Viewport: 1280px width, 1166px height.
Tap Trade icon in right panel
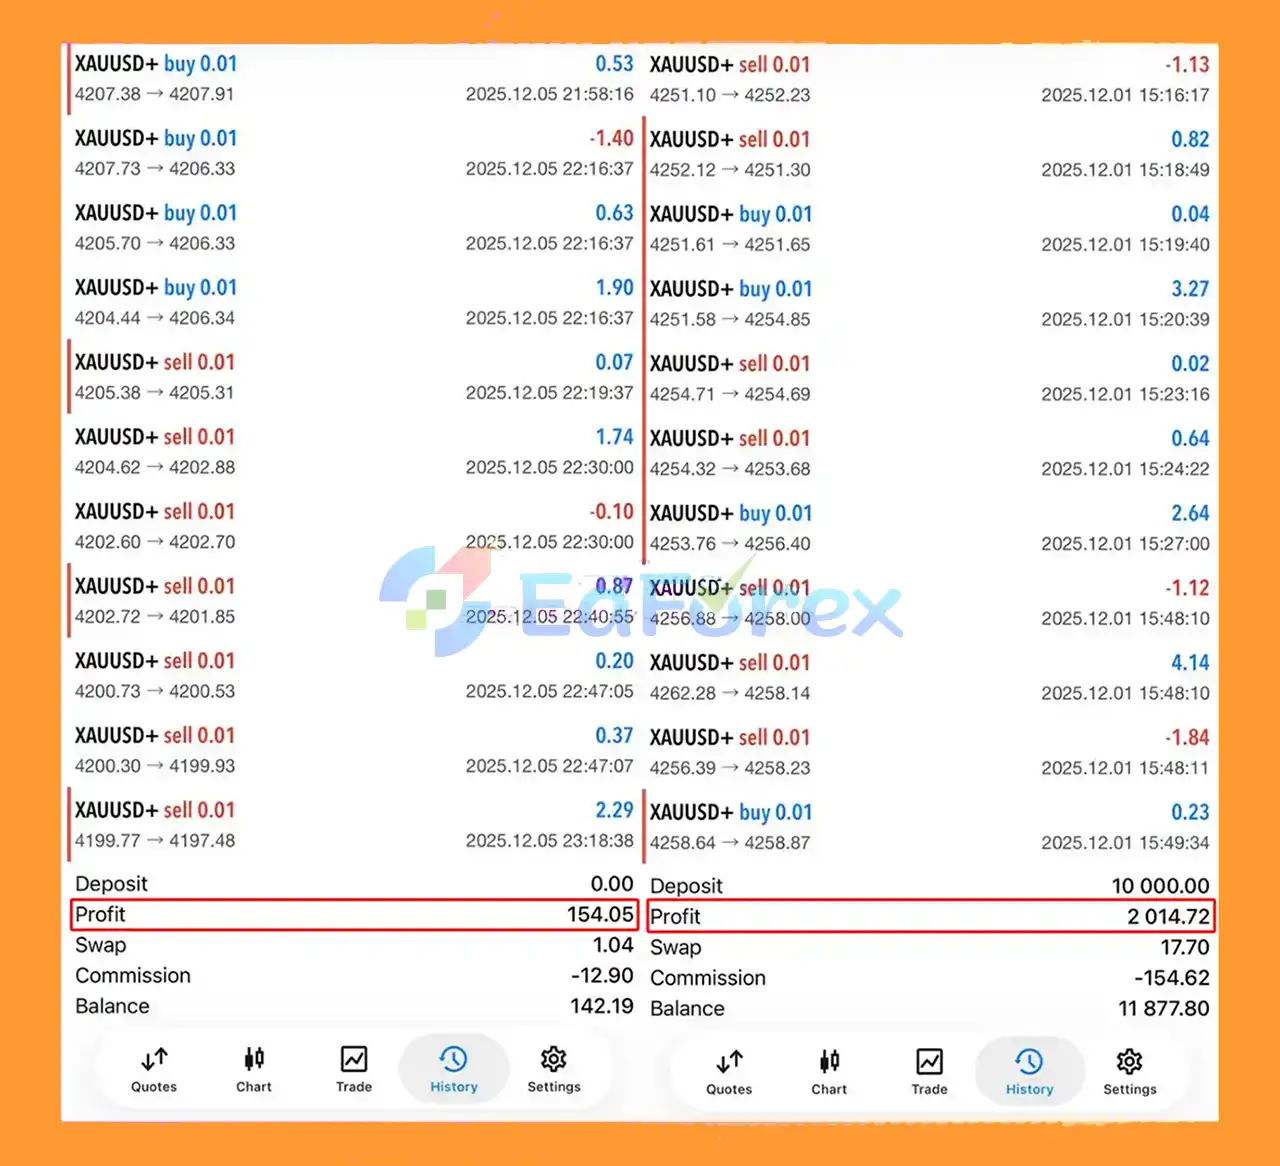click(929, 1072)
